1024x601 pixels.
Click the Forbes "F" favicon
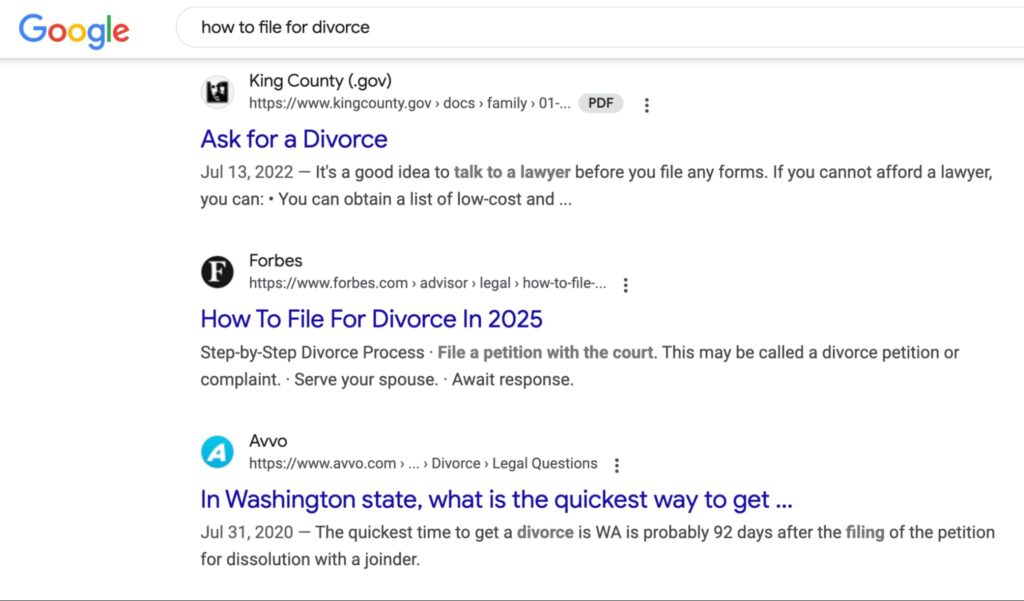(217, 271)
